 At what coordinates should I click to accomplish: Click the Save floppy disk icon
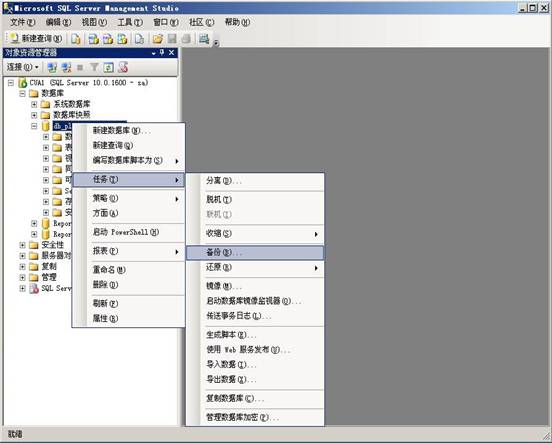pyautogui.click(x=172, y=38)
